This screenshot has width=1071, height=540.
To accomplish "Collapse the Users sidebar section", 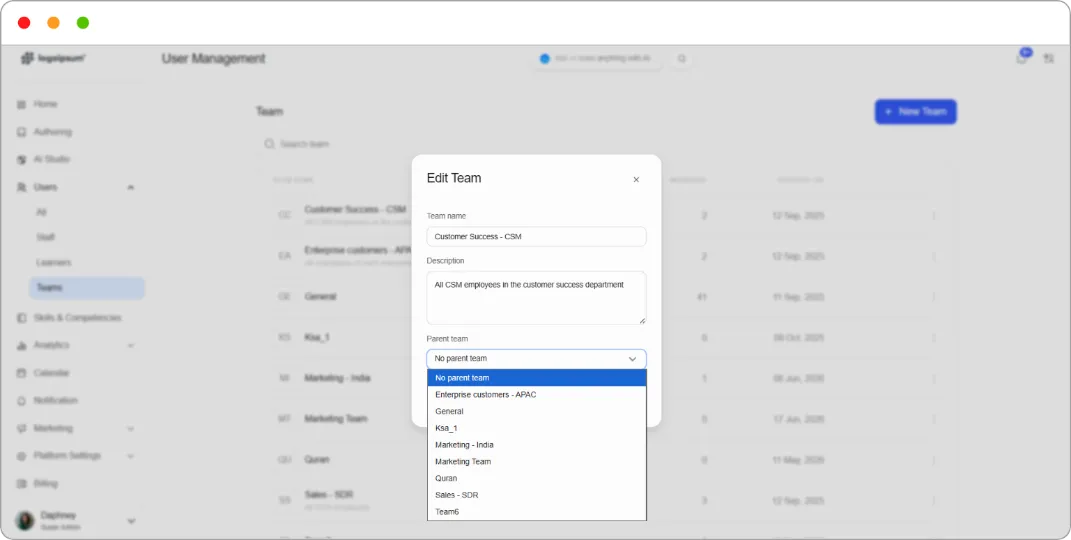I will point(130,187).
